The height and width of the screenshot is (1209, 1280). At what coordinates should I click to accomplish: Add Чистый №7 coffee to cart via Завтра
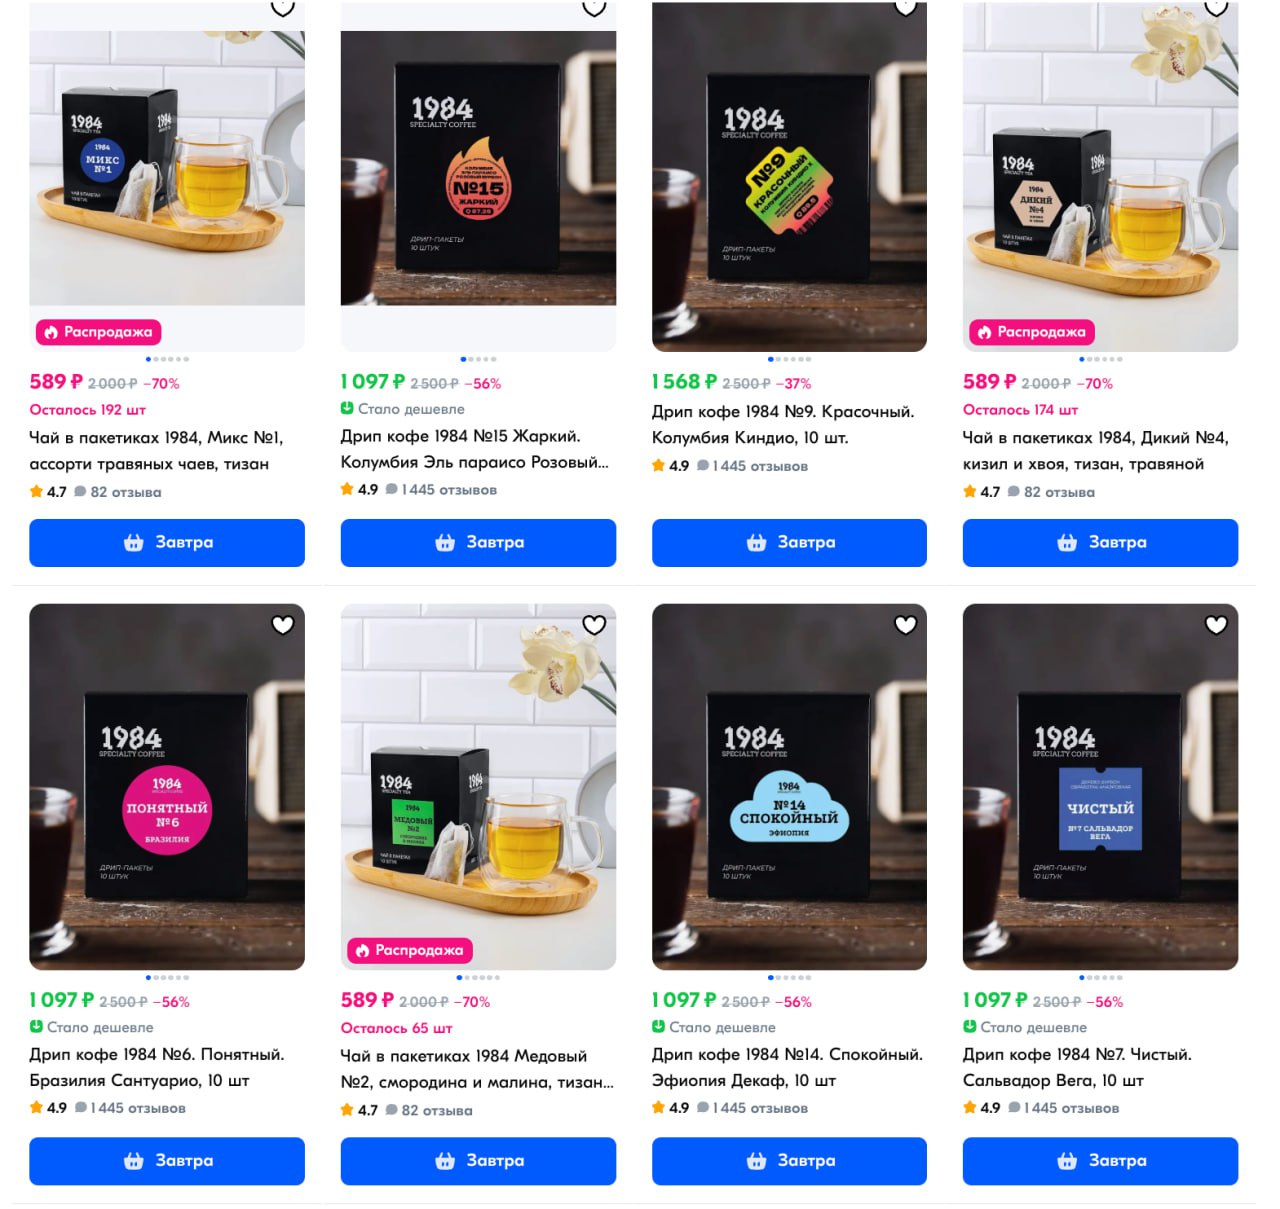(x=1100, y=1161)
